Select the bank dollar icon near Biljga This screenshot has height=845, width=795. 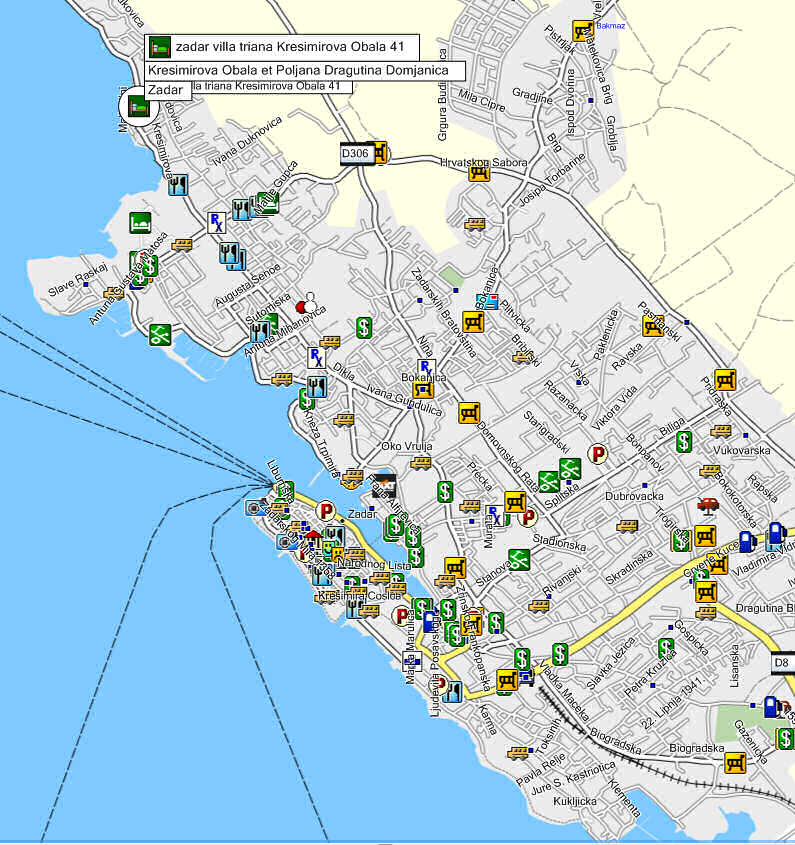[x=683, y=441]
